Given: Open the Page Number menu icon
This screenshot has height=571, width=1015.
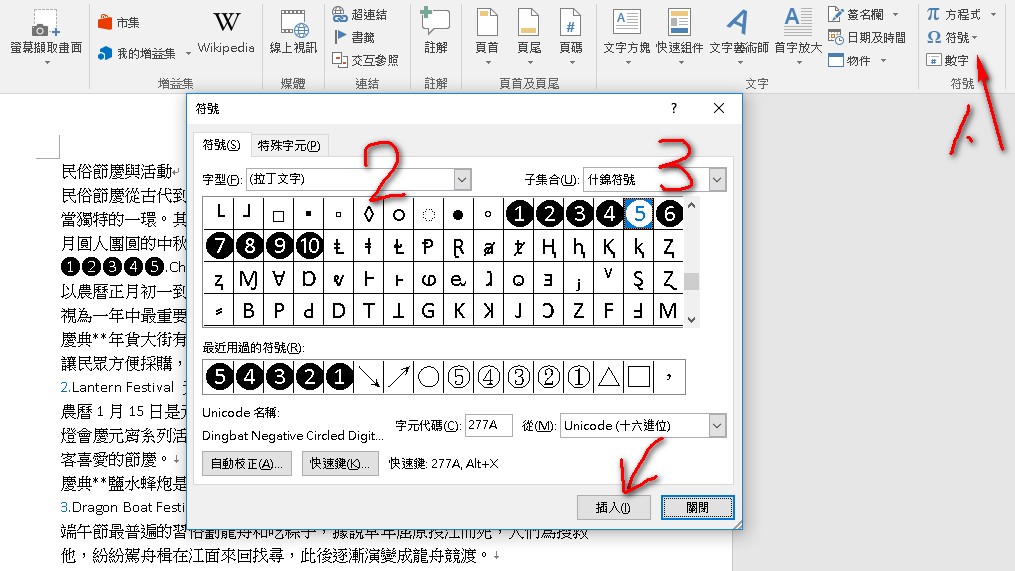Looking at the screenshot, I should pos(571,32).
